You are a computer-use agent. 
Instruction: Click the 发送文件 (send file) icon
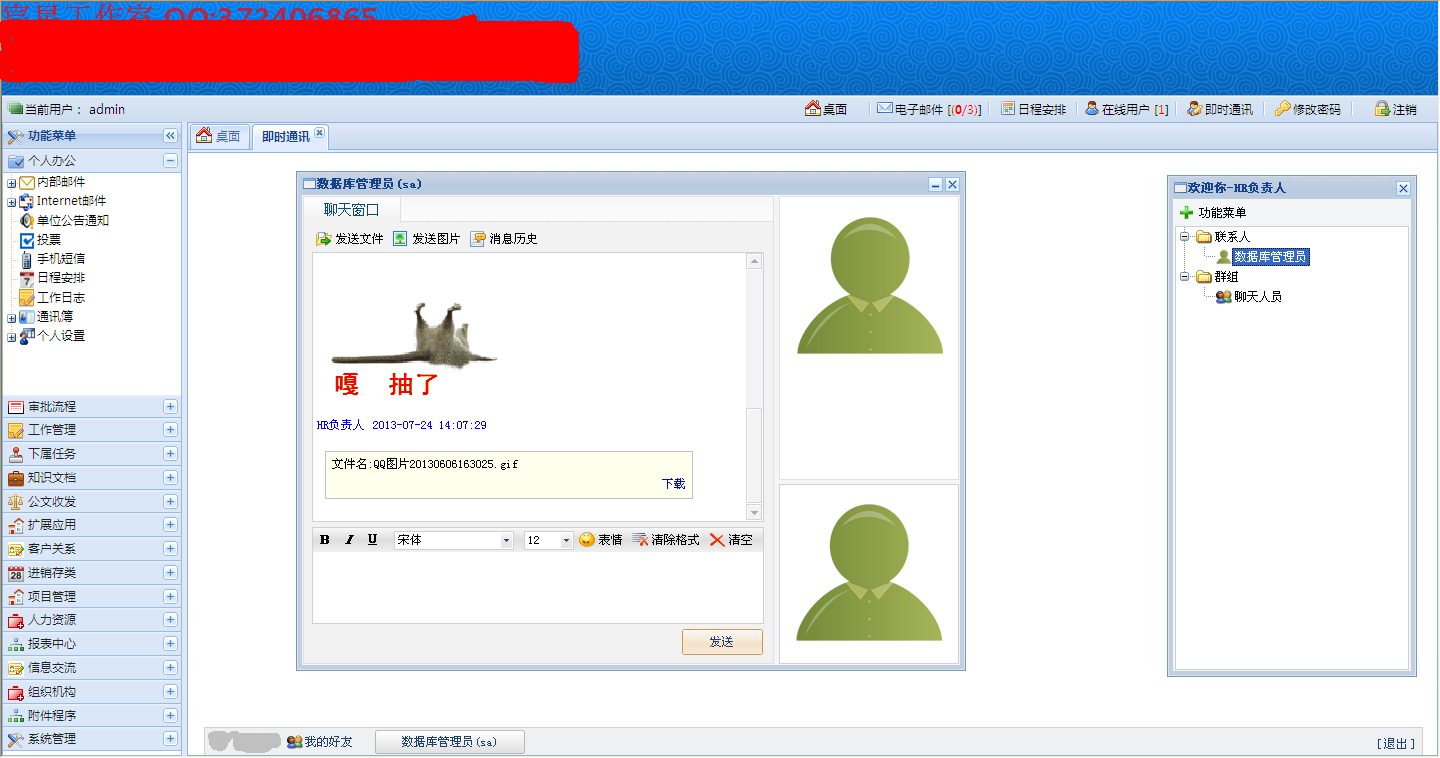[349, 238]
